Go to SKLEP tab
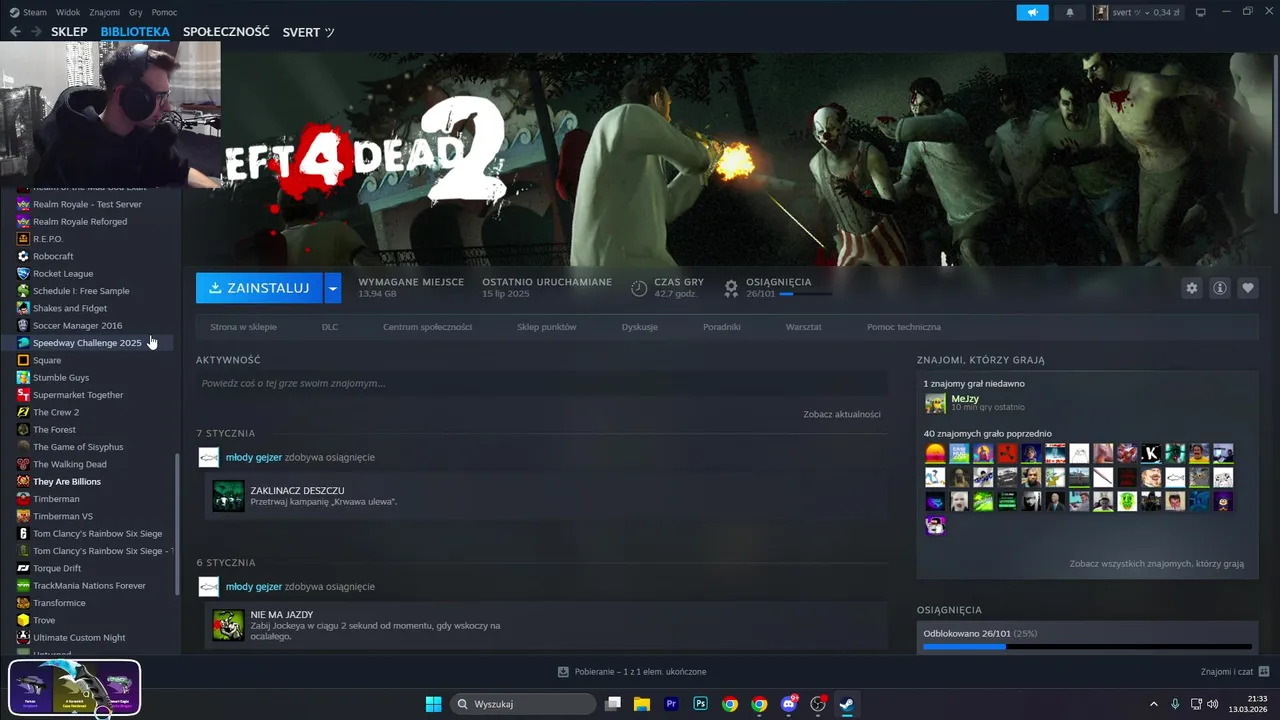 pos(69,32)
